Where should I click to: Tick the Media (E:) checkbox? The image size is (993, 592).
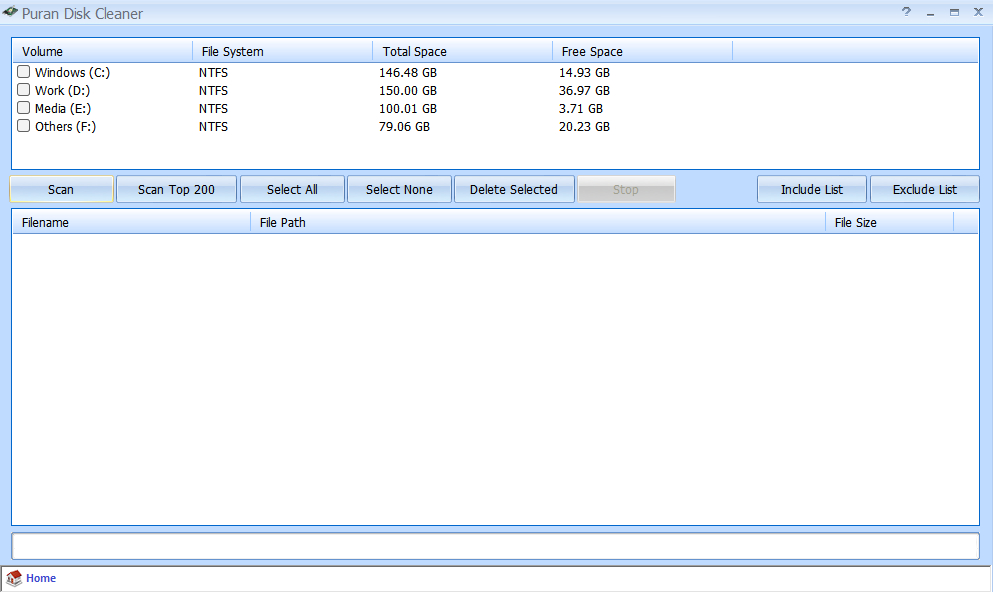pyautogui.click(x=24, y=108)
